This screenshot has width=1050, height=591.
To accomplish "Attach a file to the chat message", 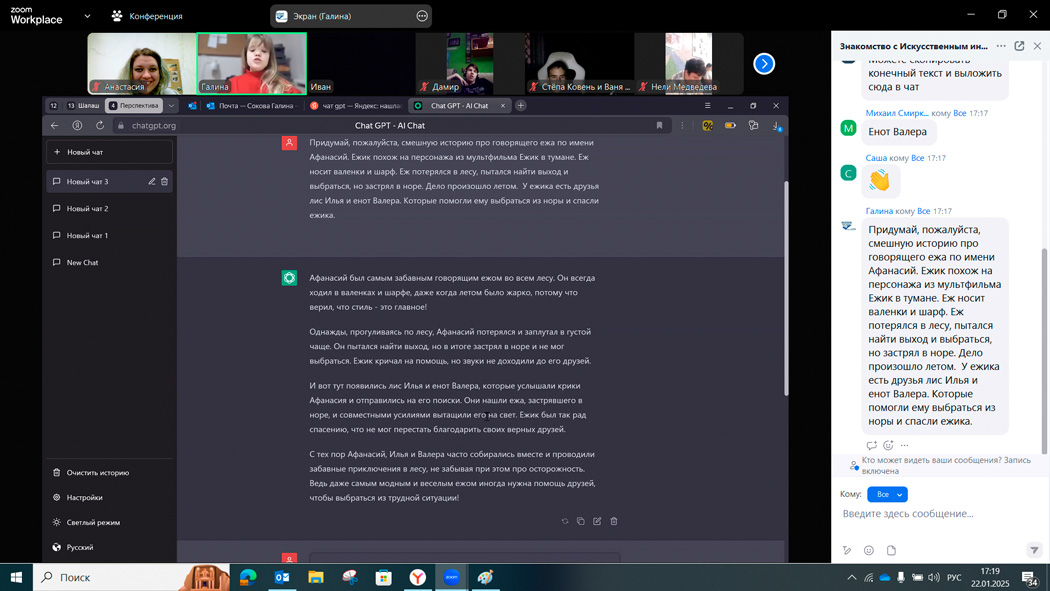I will (891, 550).
